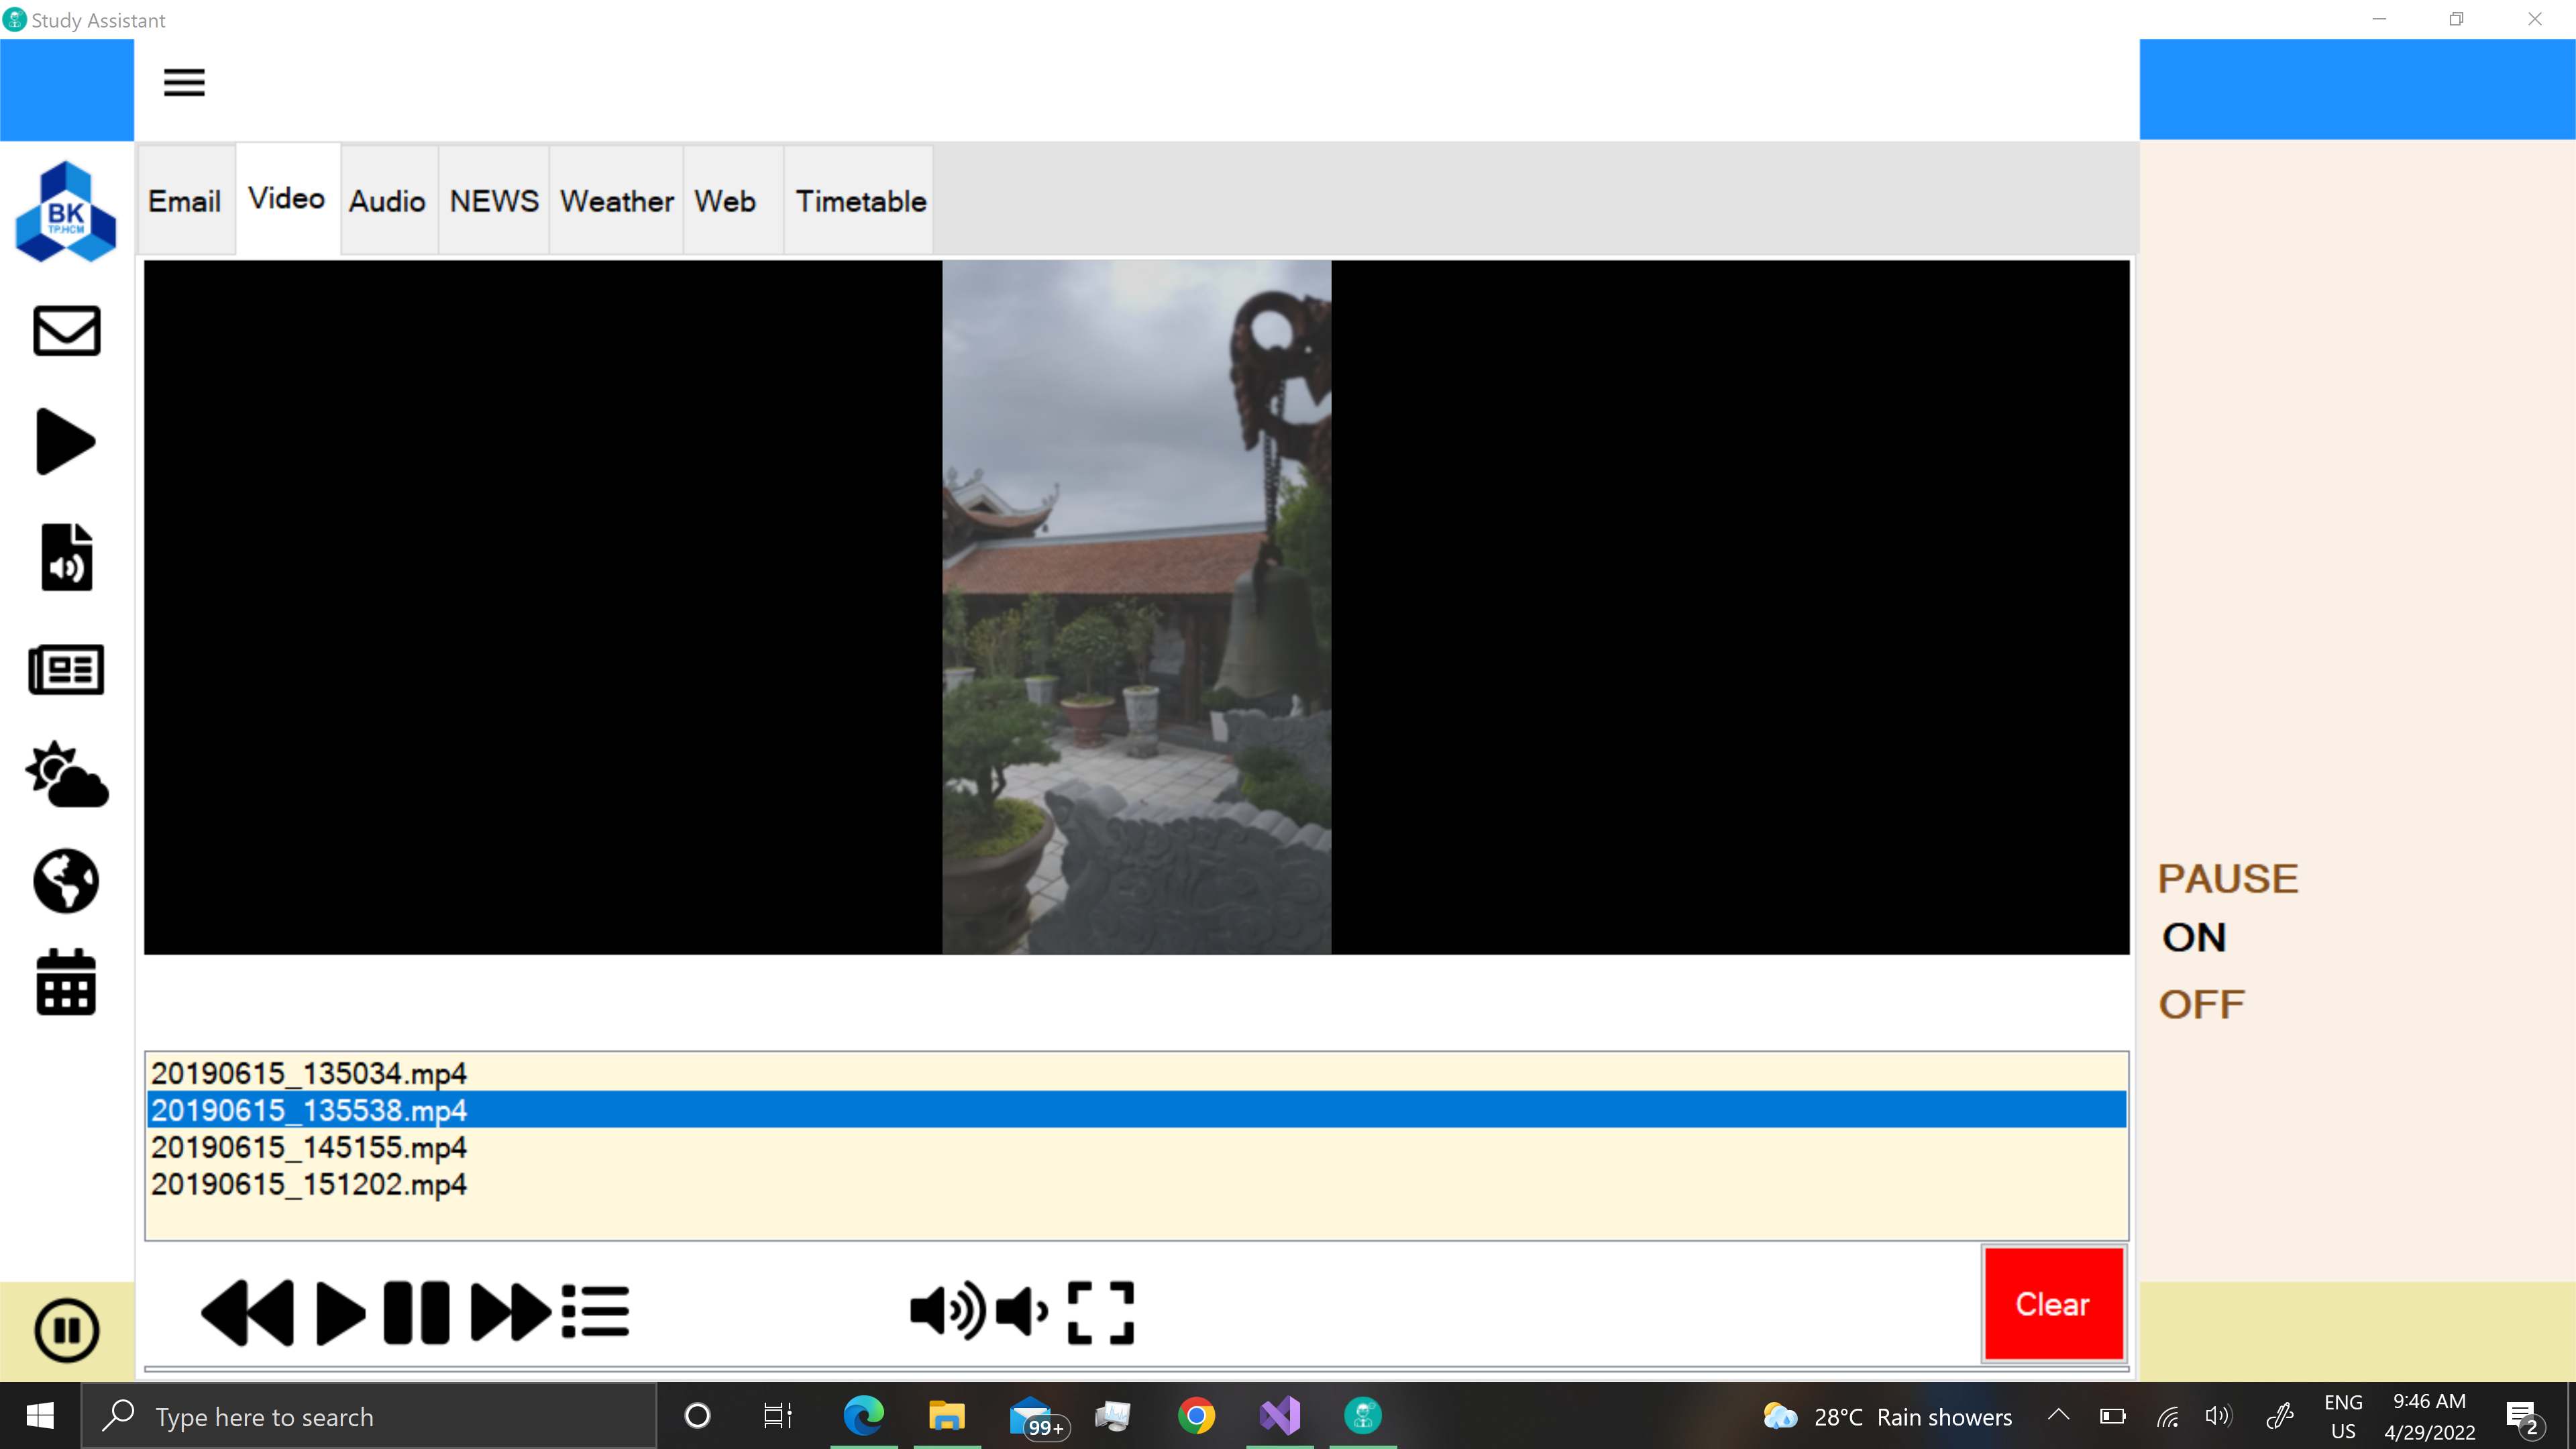Open the audio file sidebar icon
The width and height of the screenshot is (2576, 1449).
(x=66, y=557)
